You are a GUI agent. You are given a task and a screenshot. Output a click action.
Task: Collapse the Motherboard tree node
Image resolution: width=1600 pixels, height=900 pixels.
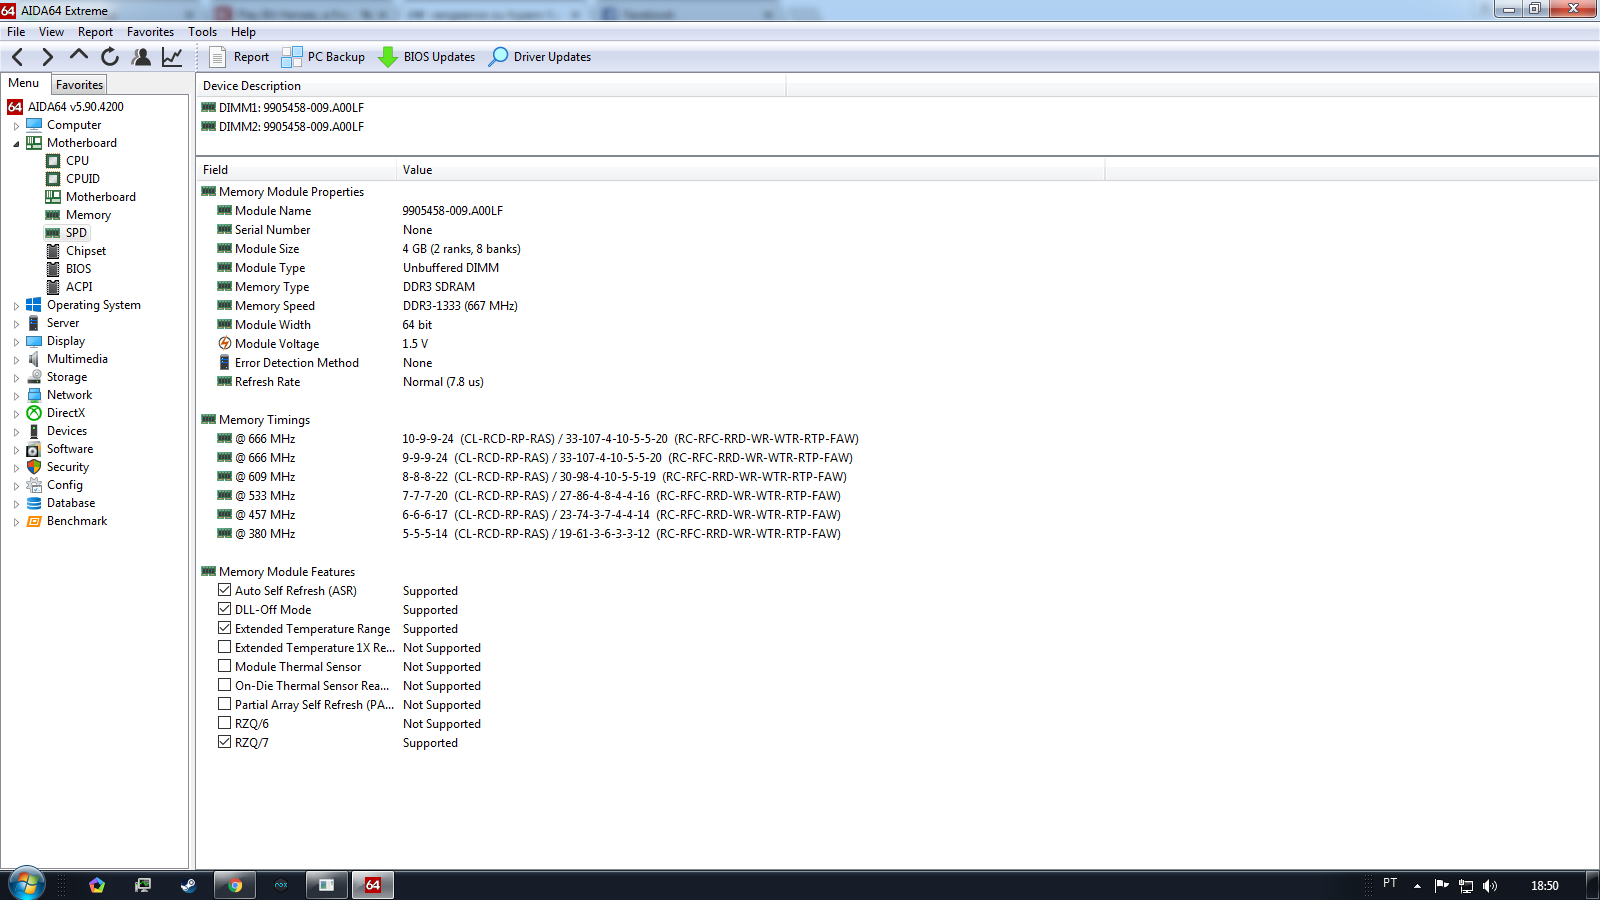tap(16, 144)
